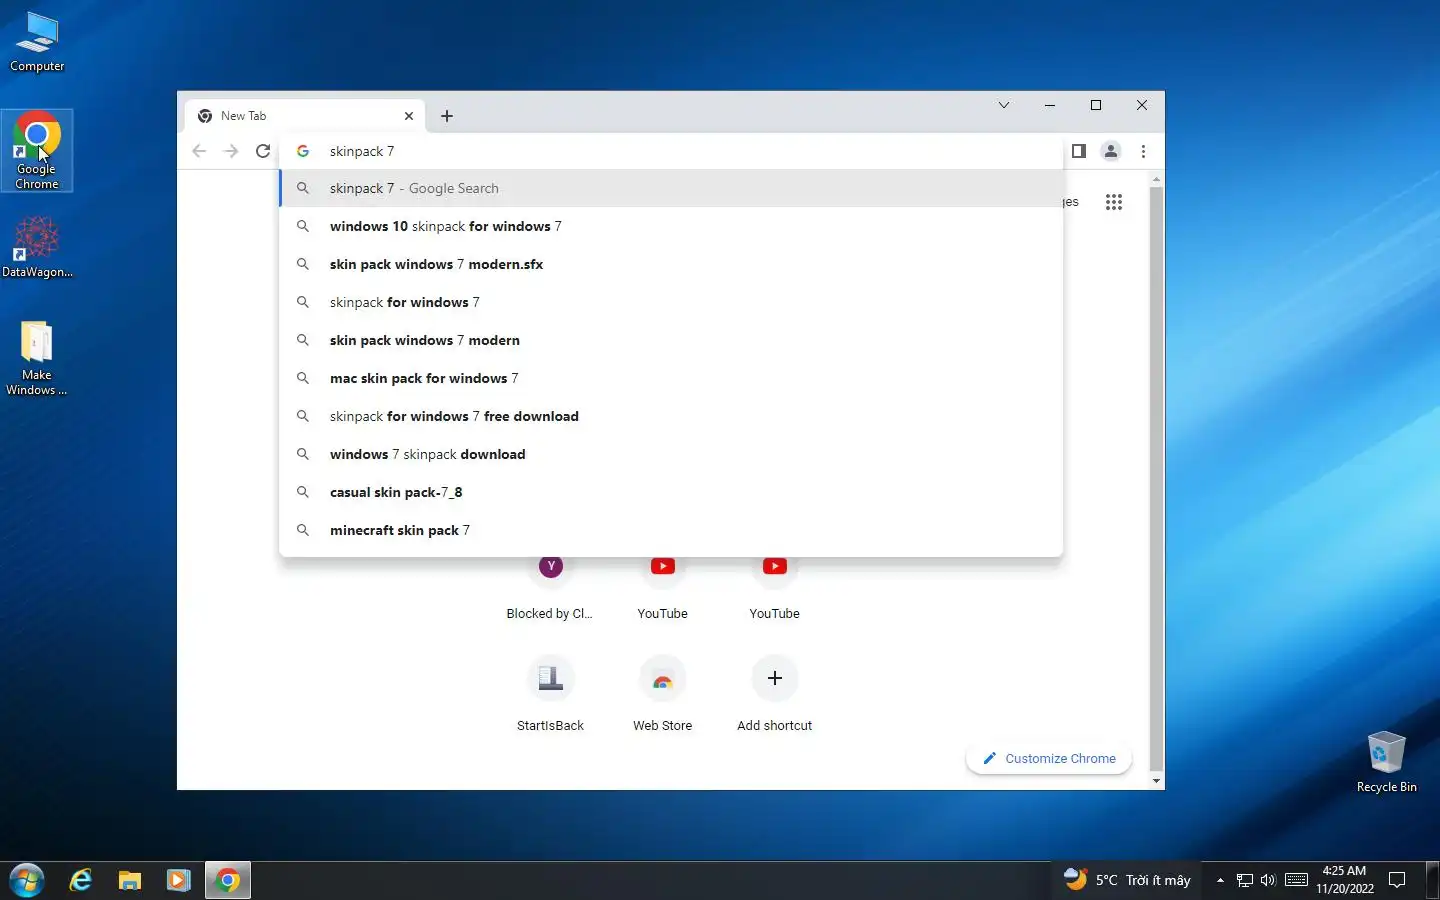1440x900 pixels.
Task: Select the DataWagon desktop shortcut
Action: [37, 247]
